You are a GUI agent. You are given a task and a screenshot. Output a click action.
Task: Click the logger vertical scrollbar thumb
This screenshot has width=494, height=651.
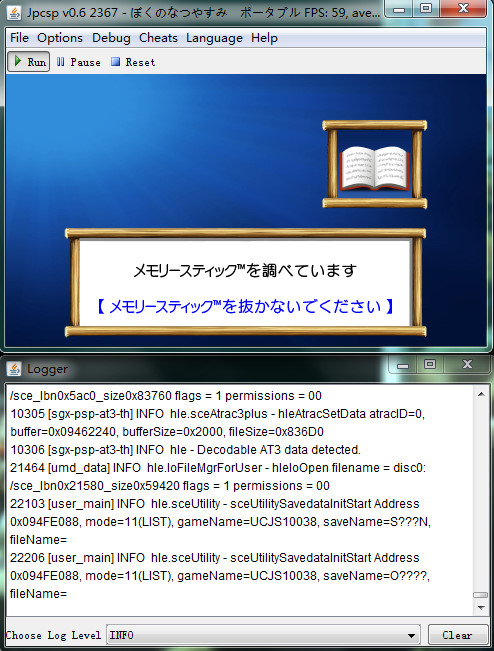tap(481, 595)
